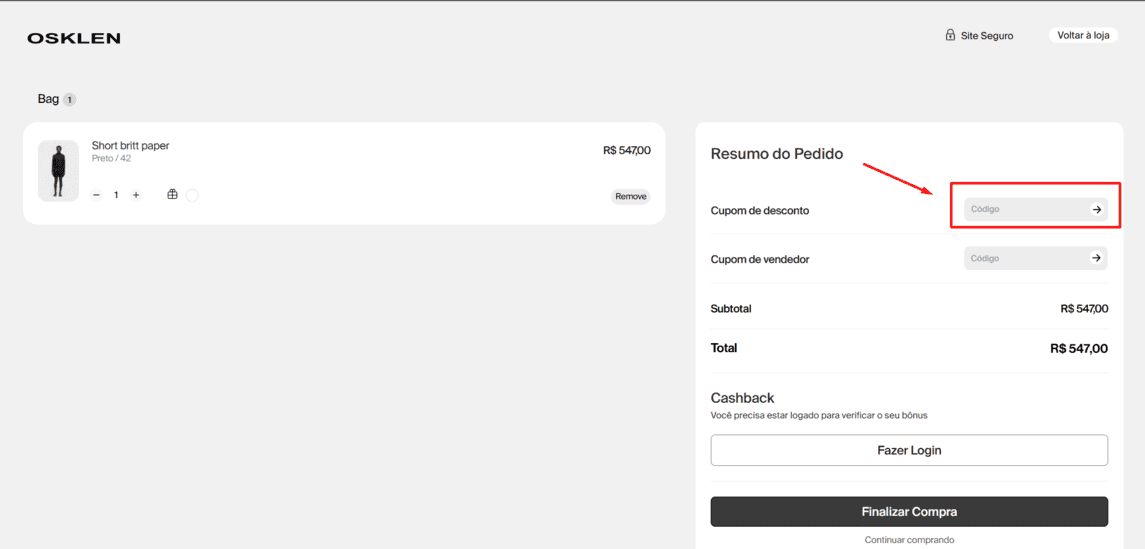Viewport: 1145px width, 549px height.
Task: Select the item quantity value
Action: (115, 195)
